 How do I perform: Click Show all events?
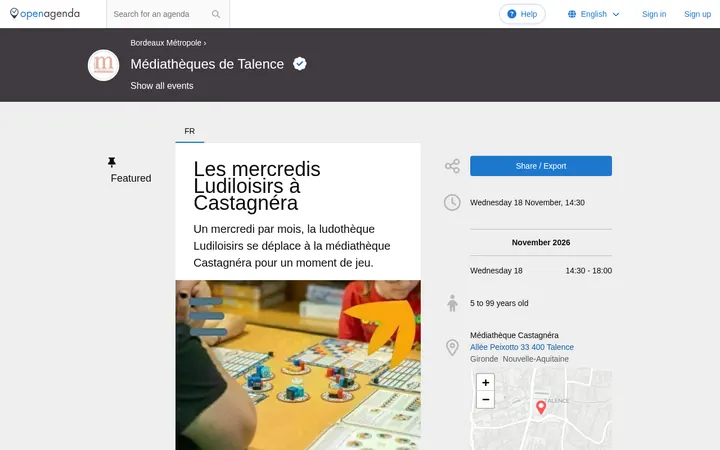point(162,86)
